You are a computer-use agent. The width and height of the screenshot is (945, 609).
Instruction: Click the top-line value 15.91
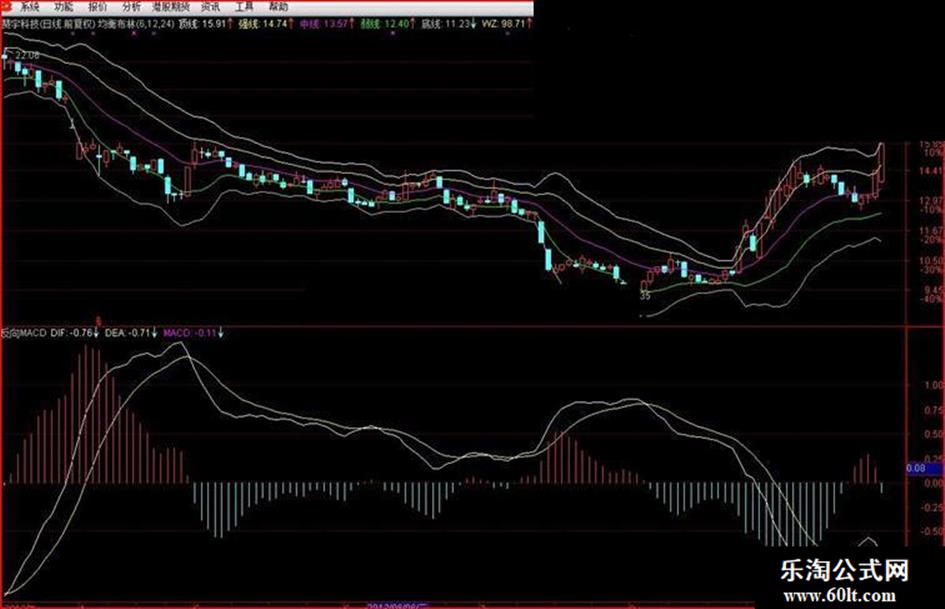click(214, 24)
